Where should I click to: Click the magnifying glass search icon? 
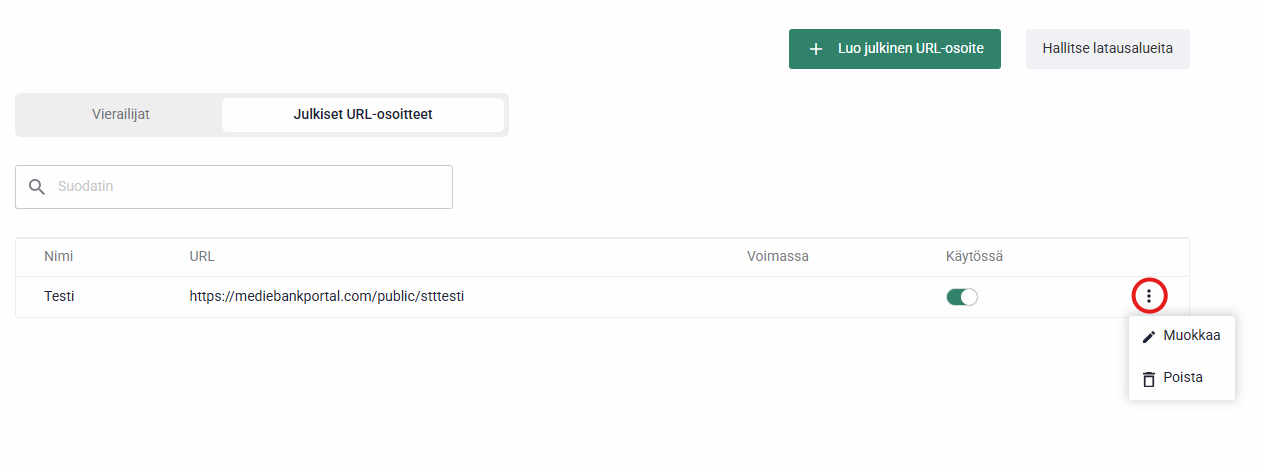pos(37,187)
